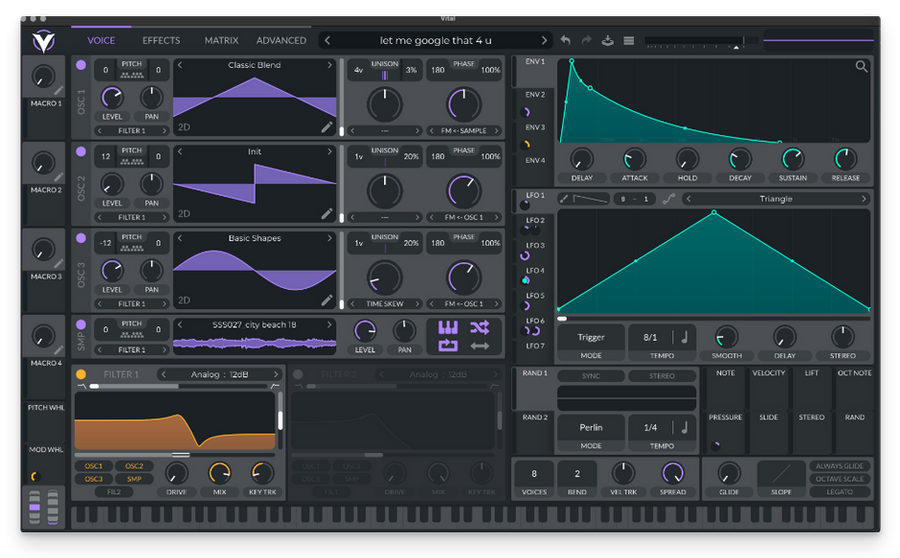The width and height of the screenshot is (900, 558).
Task: Toggle OSC1 input on Filter 1
Action: pos(94,466)
